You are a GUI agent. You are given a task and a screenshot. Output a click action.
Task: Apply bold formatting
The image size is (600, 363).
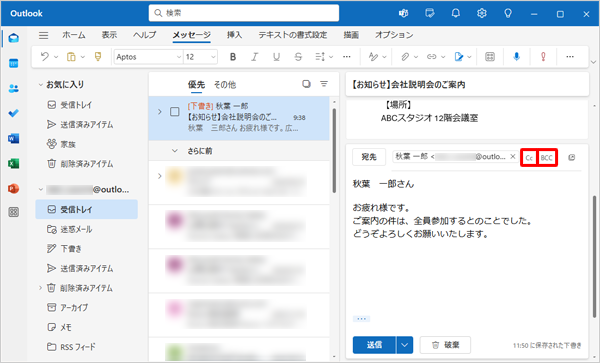point(233,57)
